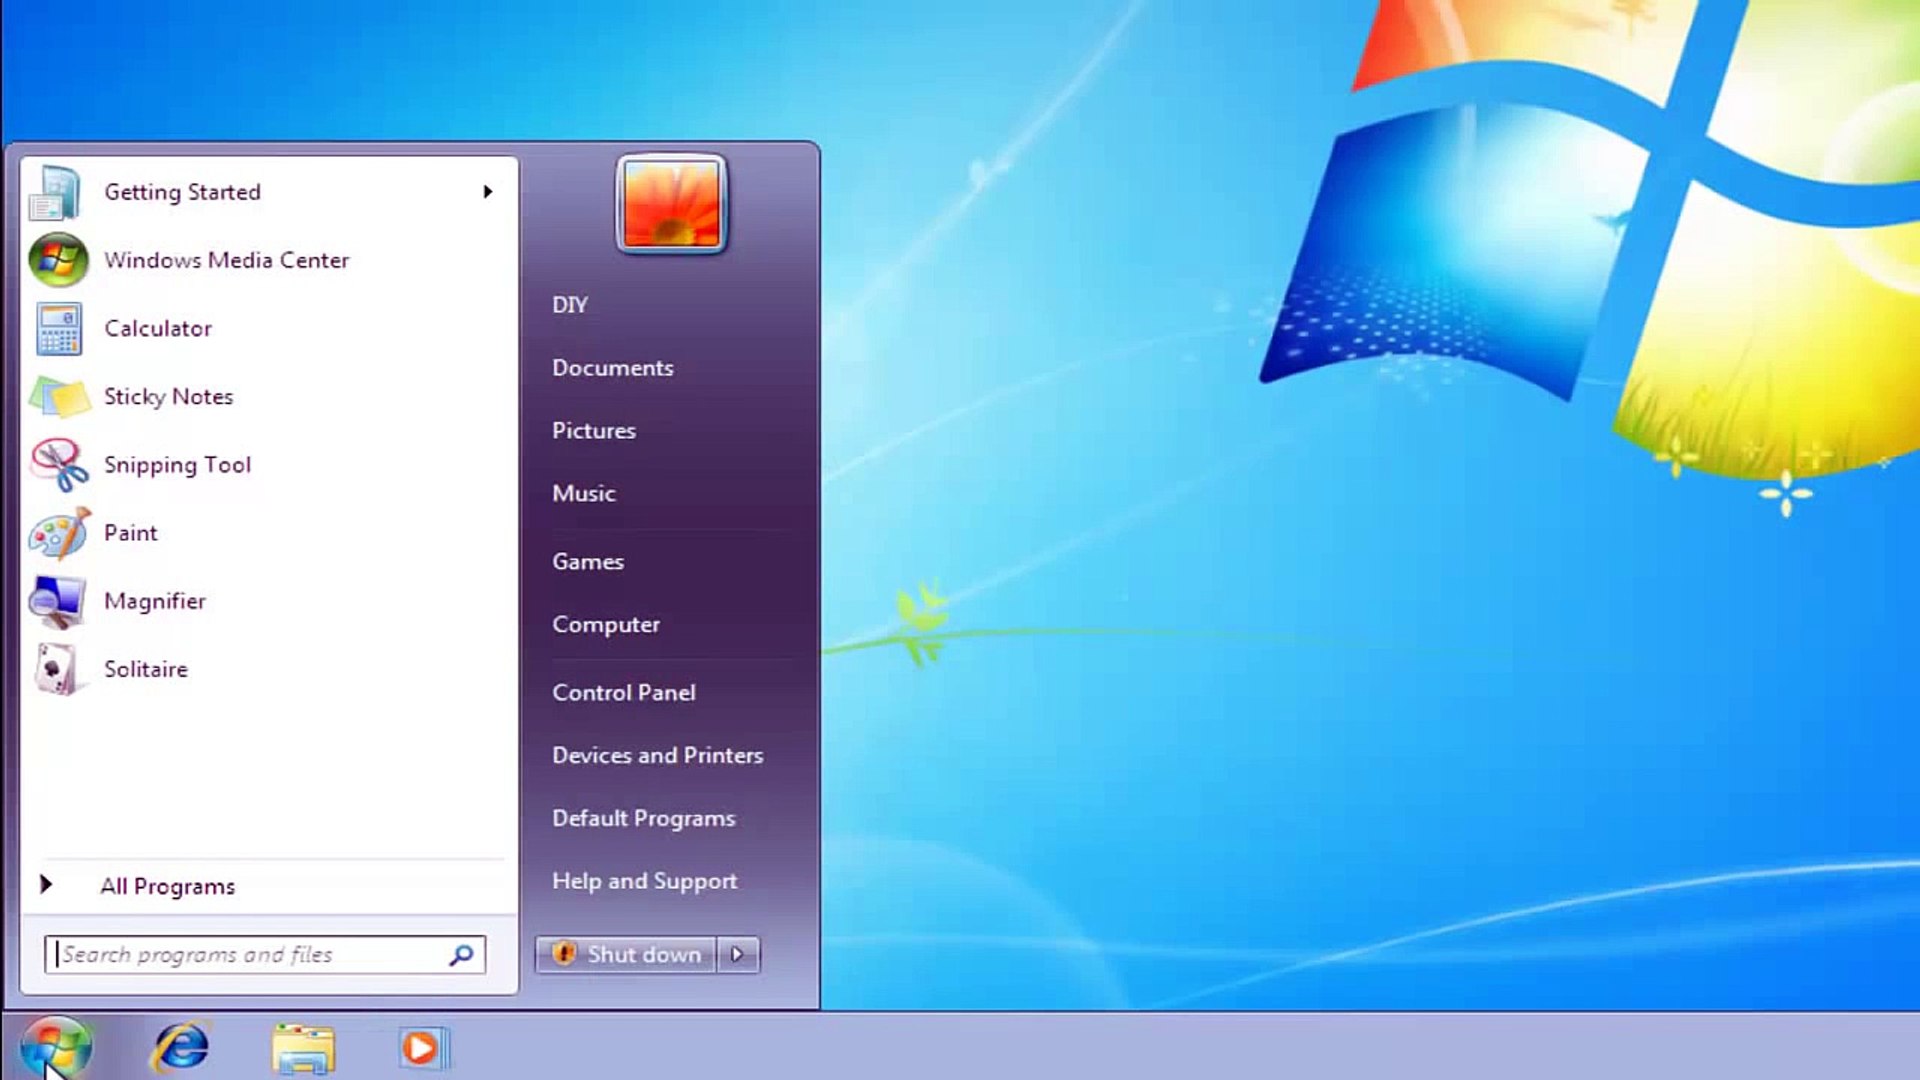Viewport: 1920px width, 1080px height.
Task: Open Windows Explorer folder on the taskbar
Action: point(303,1048)
